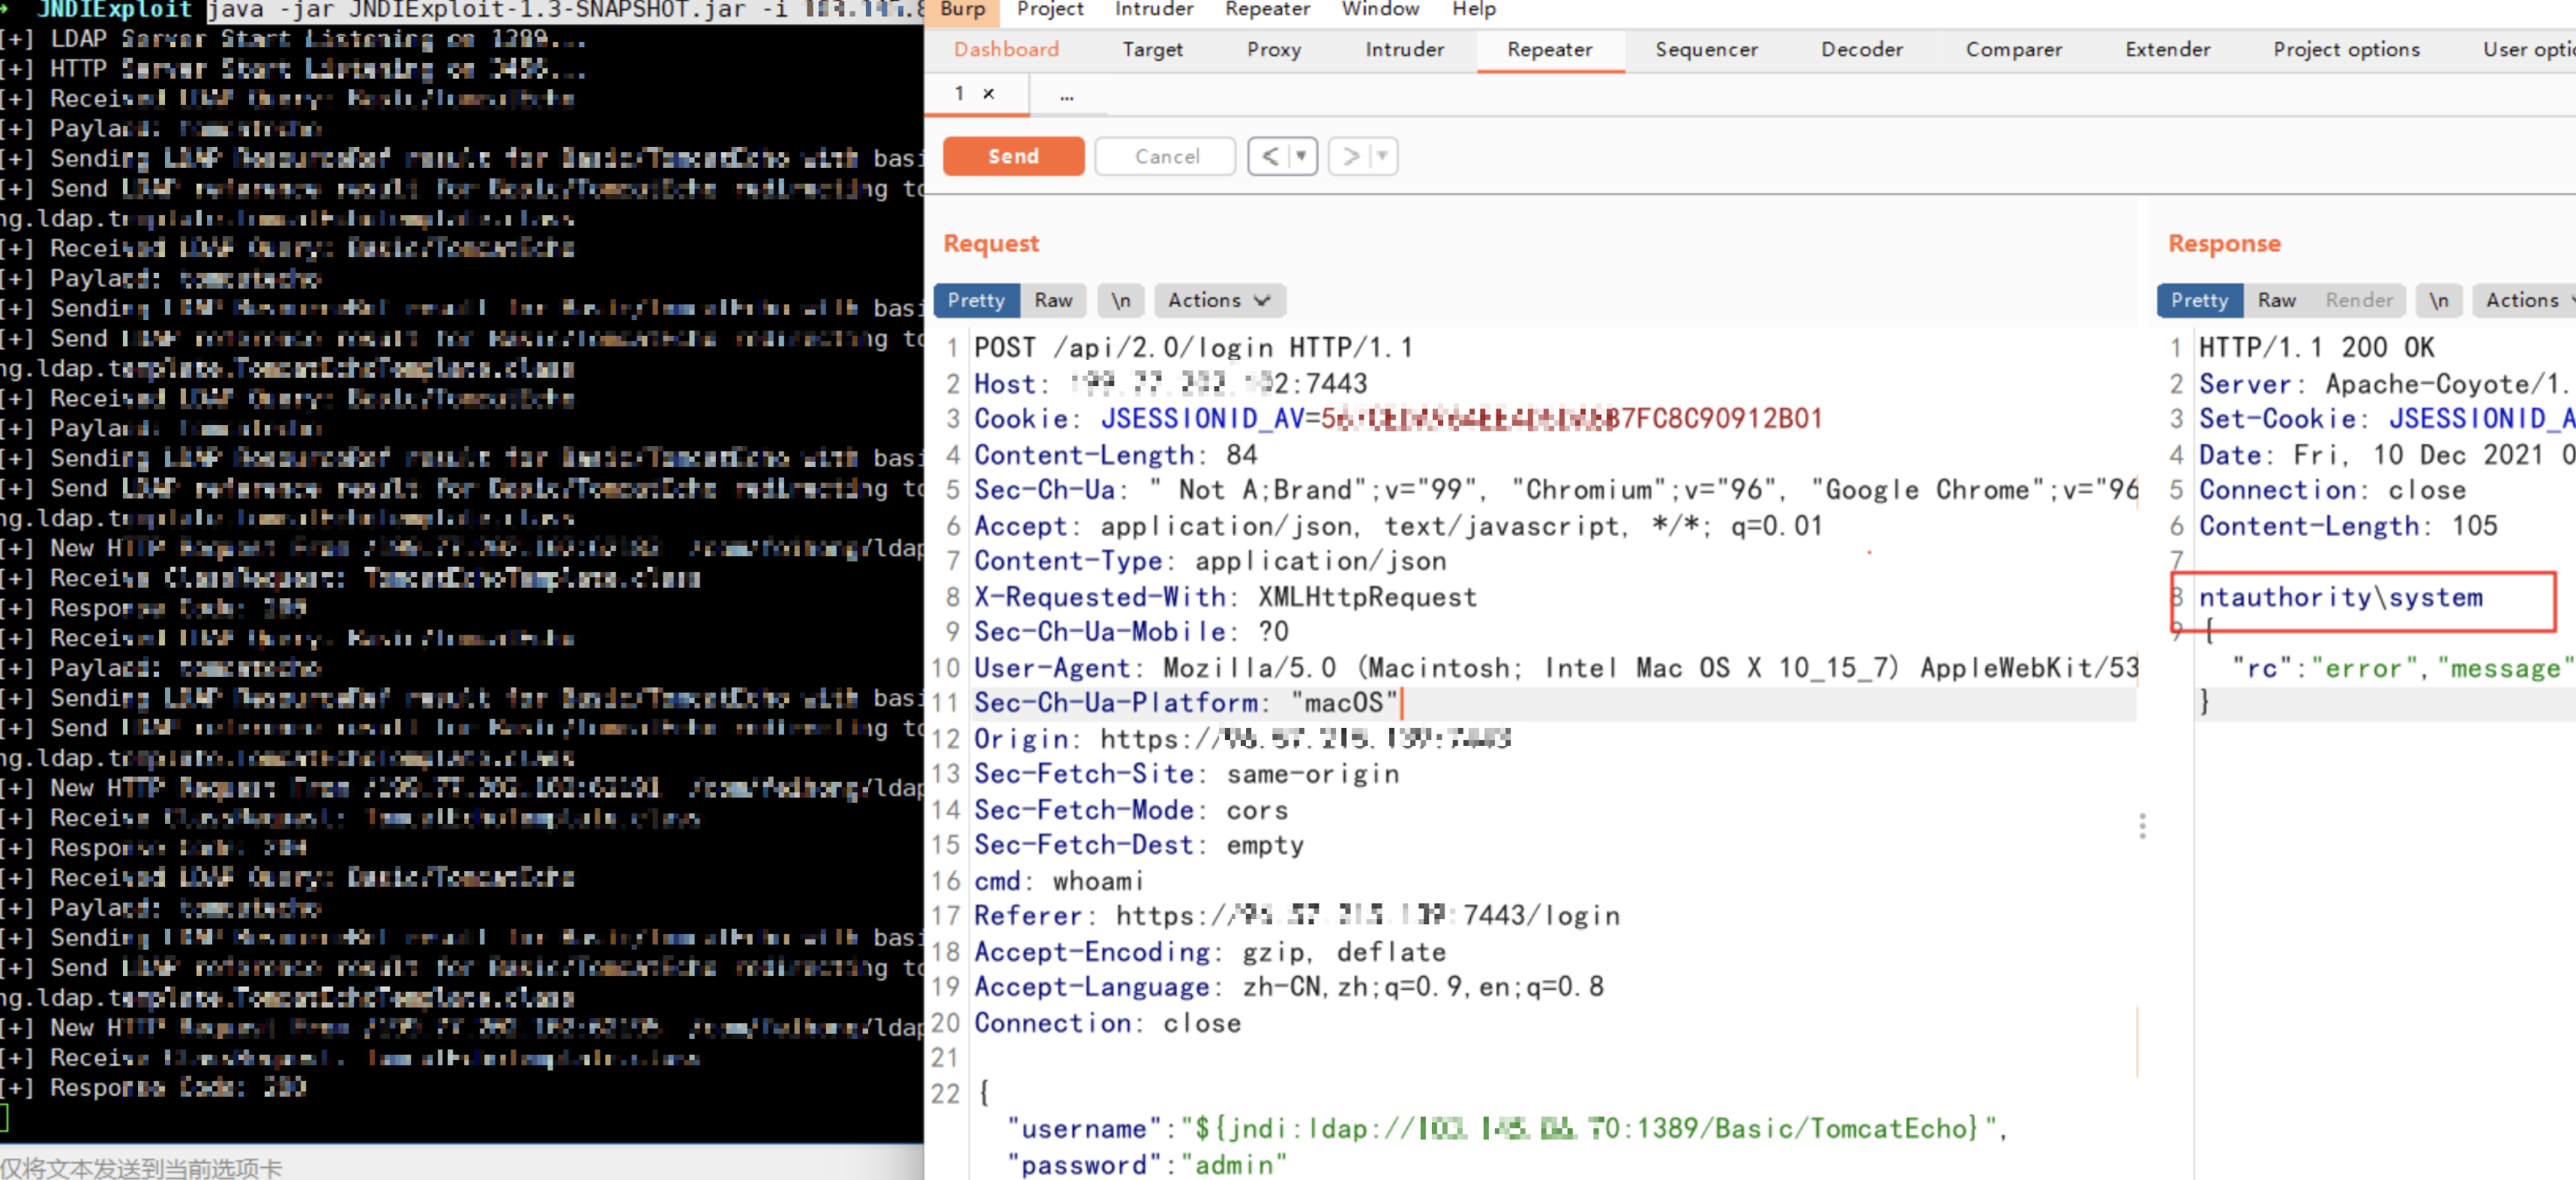Click the X-Requested-With header line
2576x1180 pixels.
click(x=1225, y=597)
